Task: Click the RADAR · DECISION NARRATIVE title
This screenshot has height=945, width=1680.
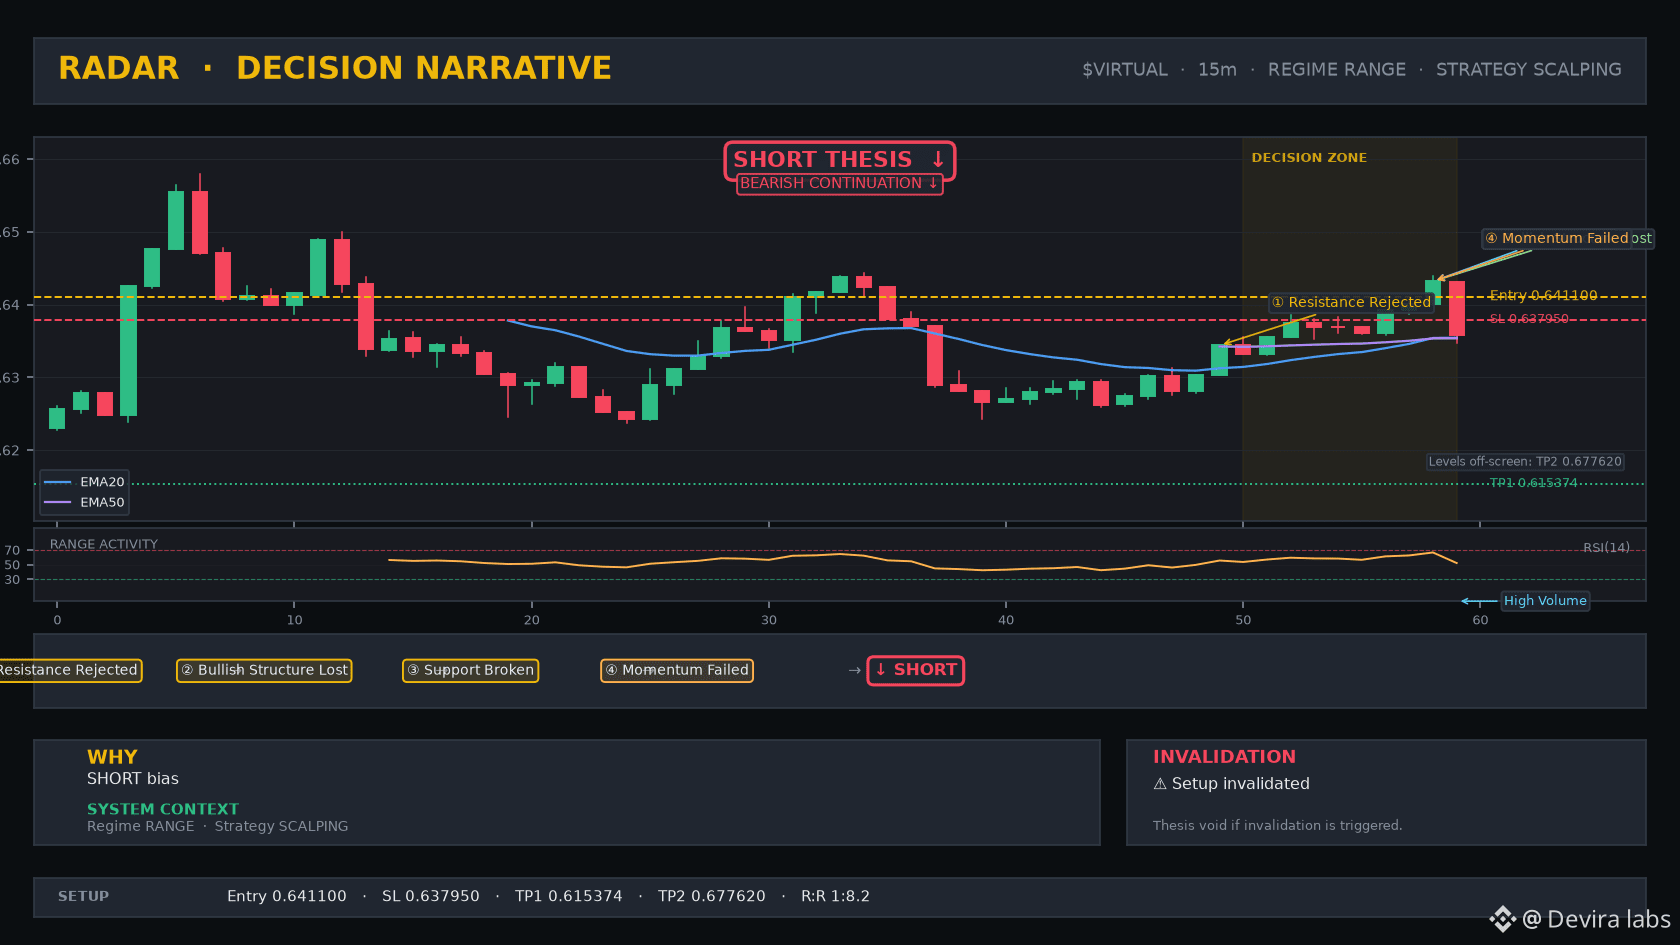Action: pos(335,68)
